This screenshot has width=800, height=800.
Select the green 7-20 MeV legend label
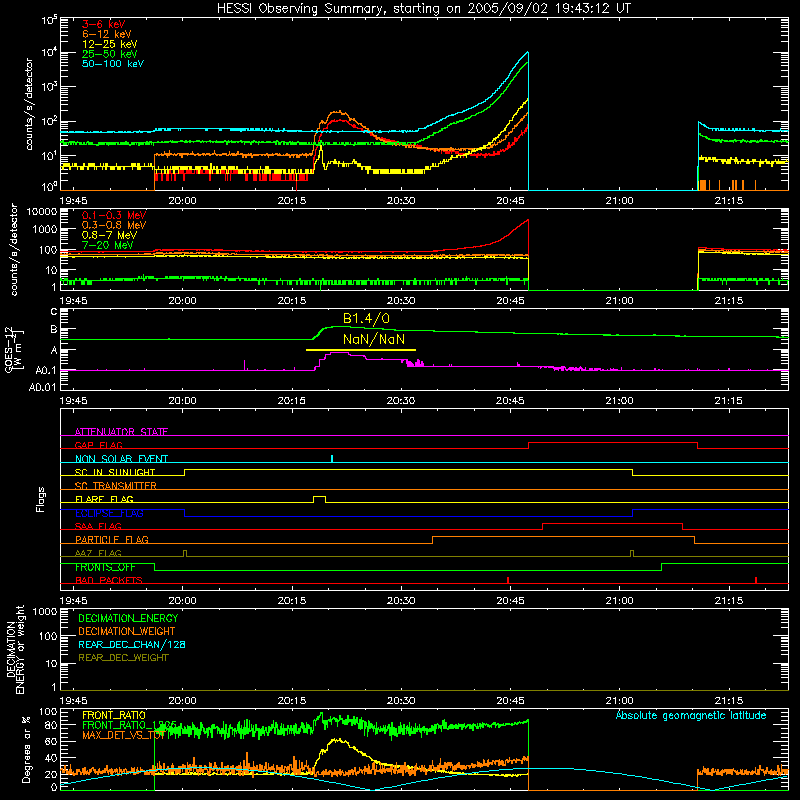[107, 245]
